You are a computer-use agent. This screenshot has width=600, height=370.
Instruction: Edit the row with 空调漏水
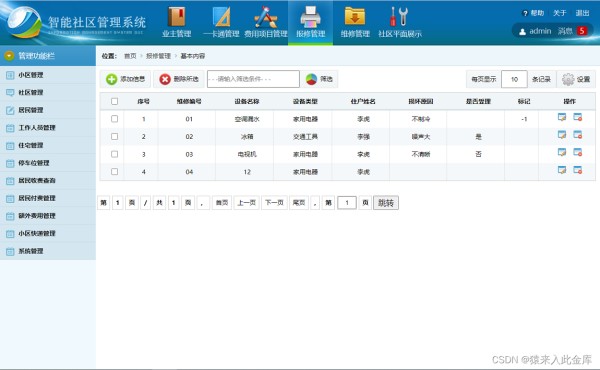tap(562, 117)
